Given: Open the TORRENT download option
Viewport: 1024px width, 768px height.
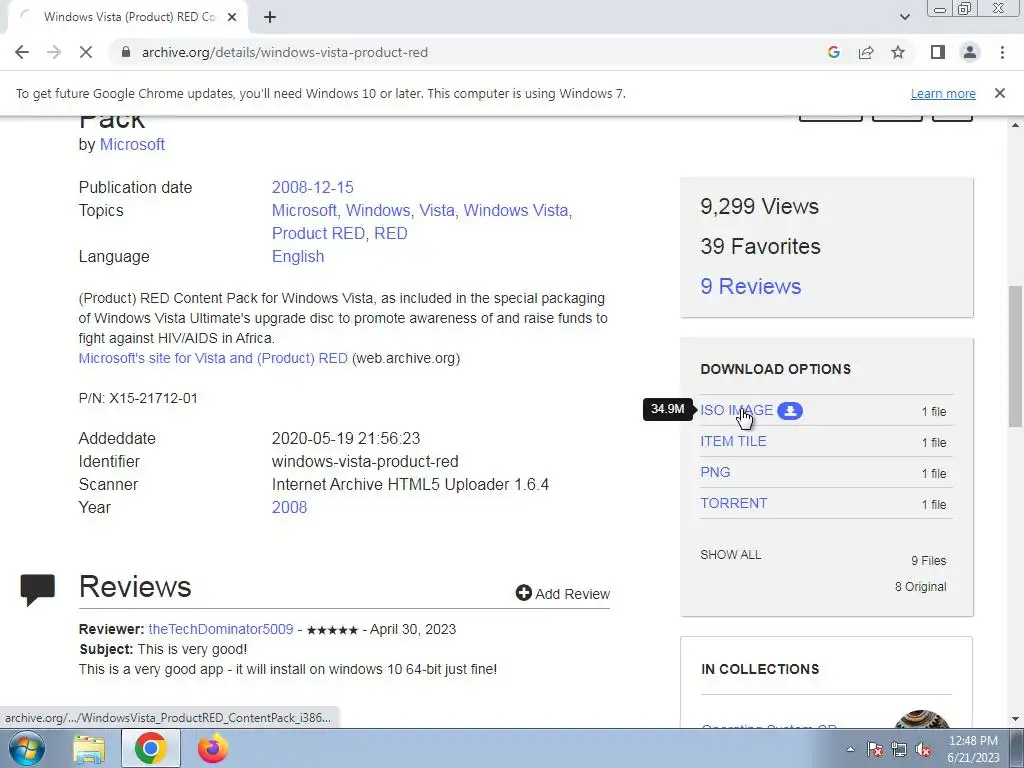Looking at the screenshot, I should point(733,504).
